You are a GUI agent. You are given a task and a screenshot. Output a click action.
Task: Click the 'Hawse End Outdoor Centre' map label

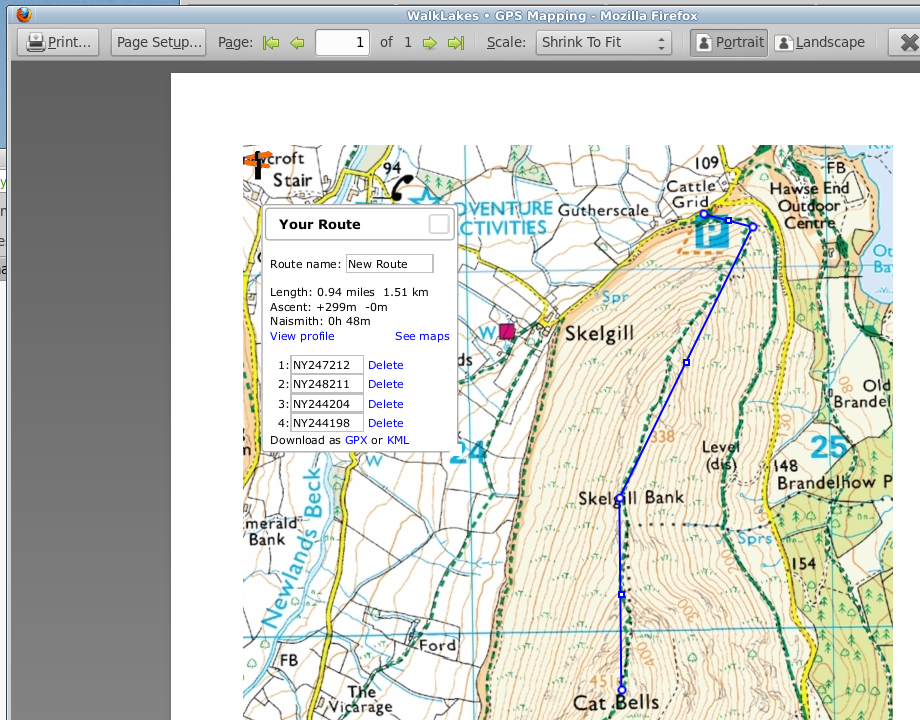tap(810, 206)
